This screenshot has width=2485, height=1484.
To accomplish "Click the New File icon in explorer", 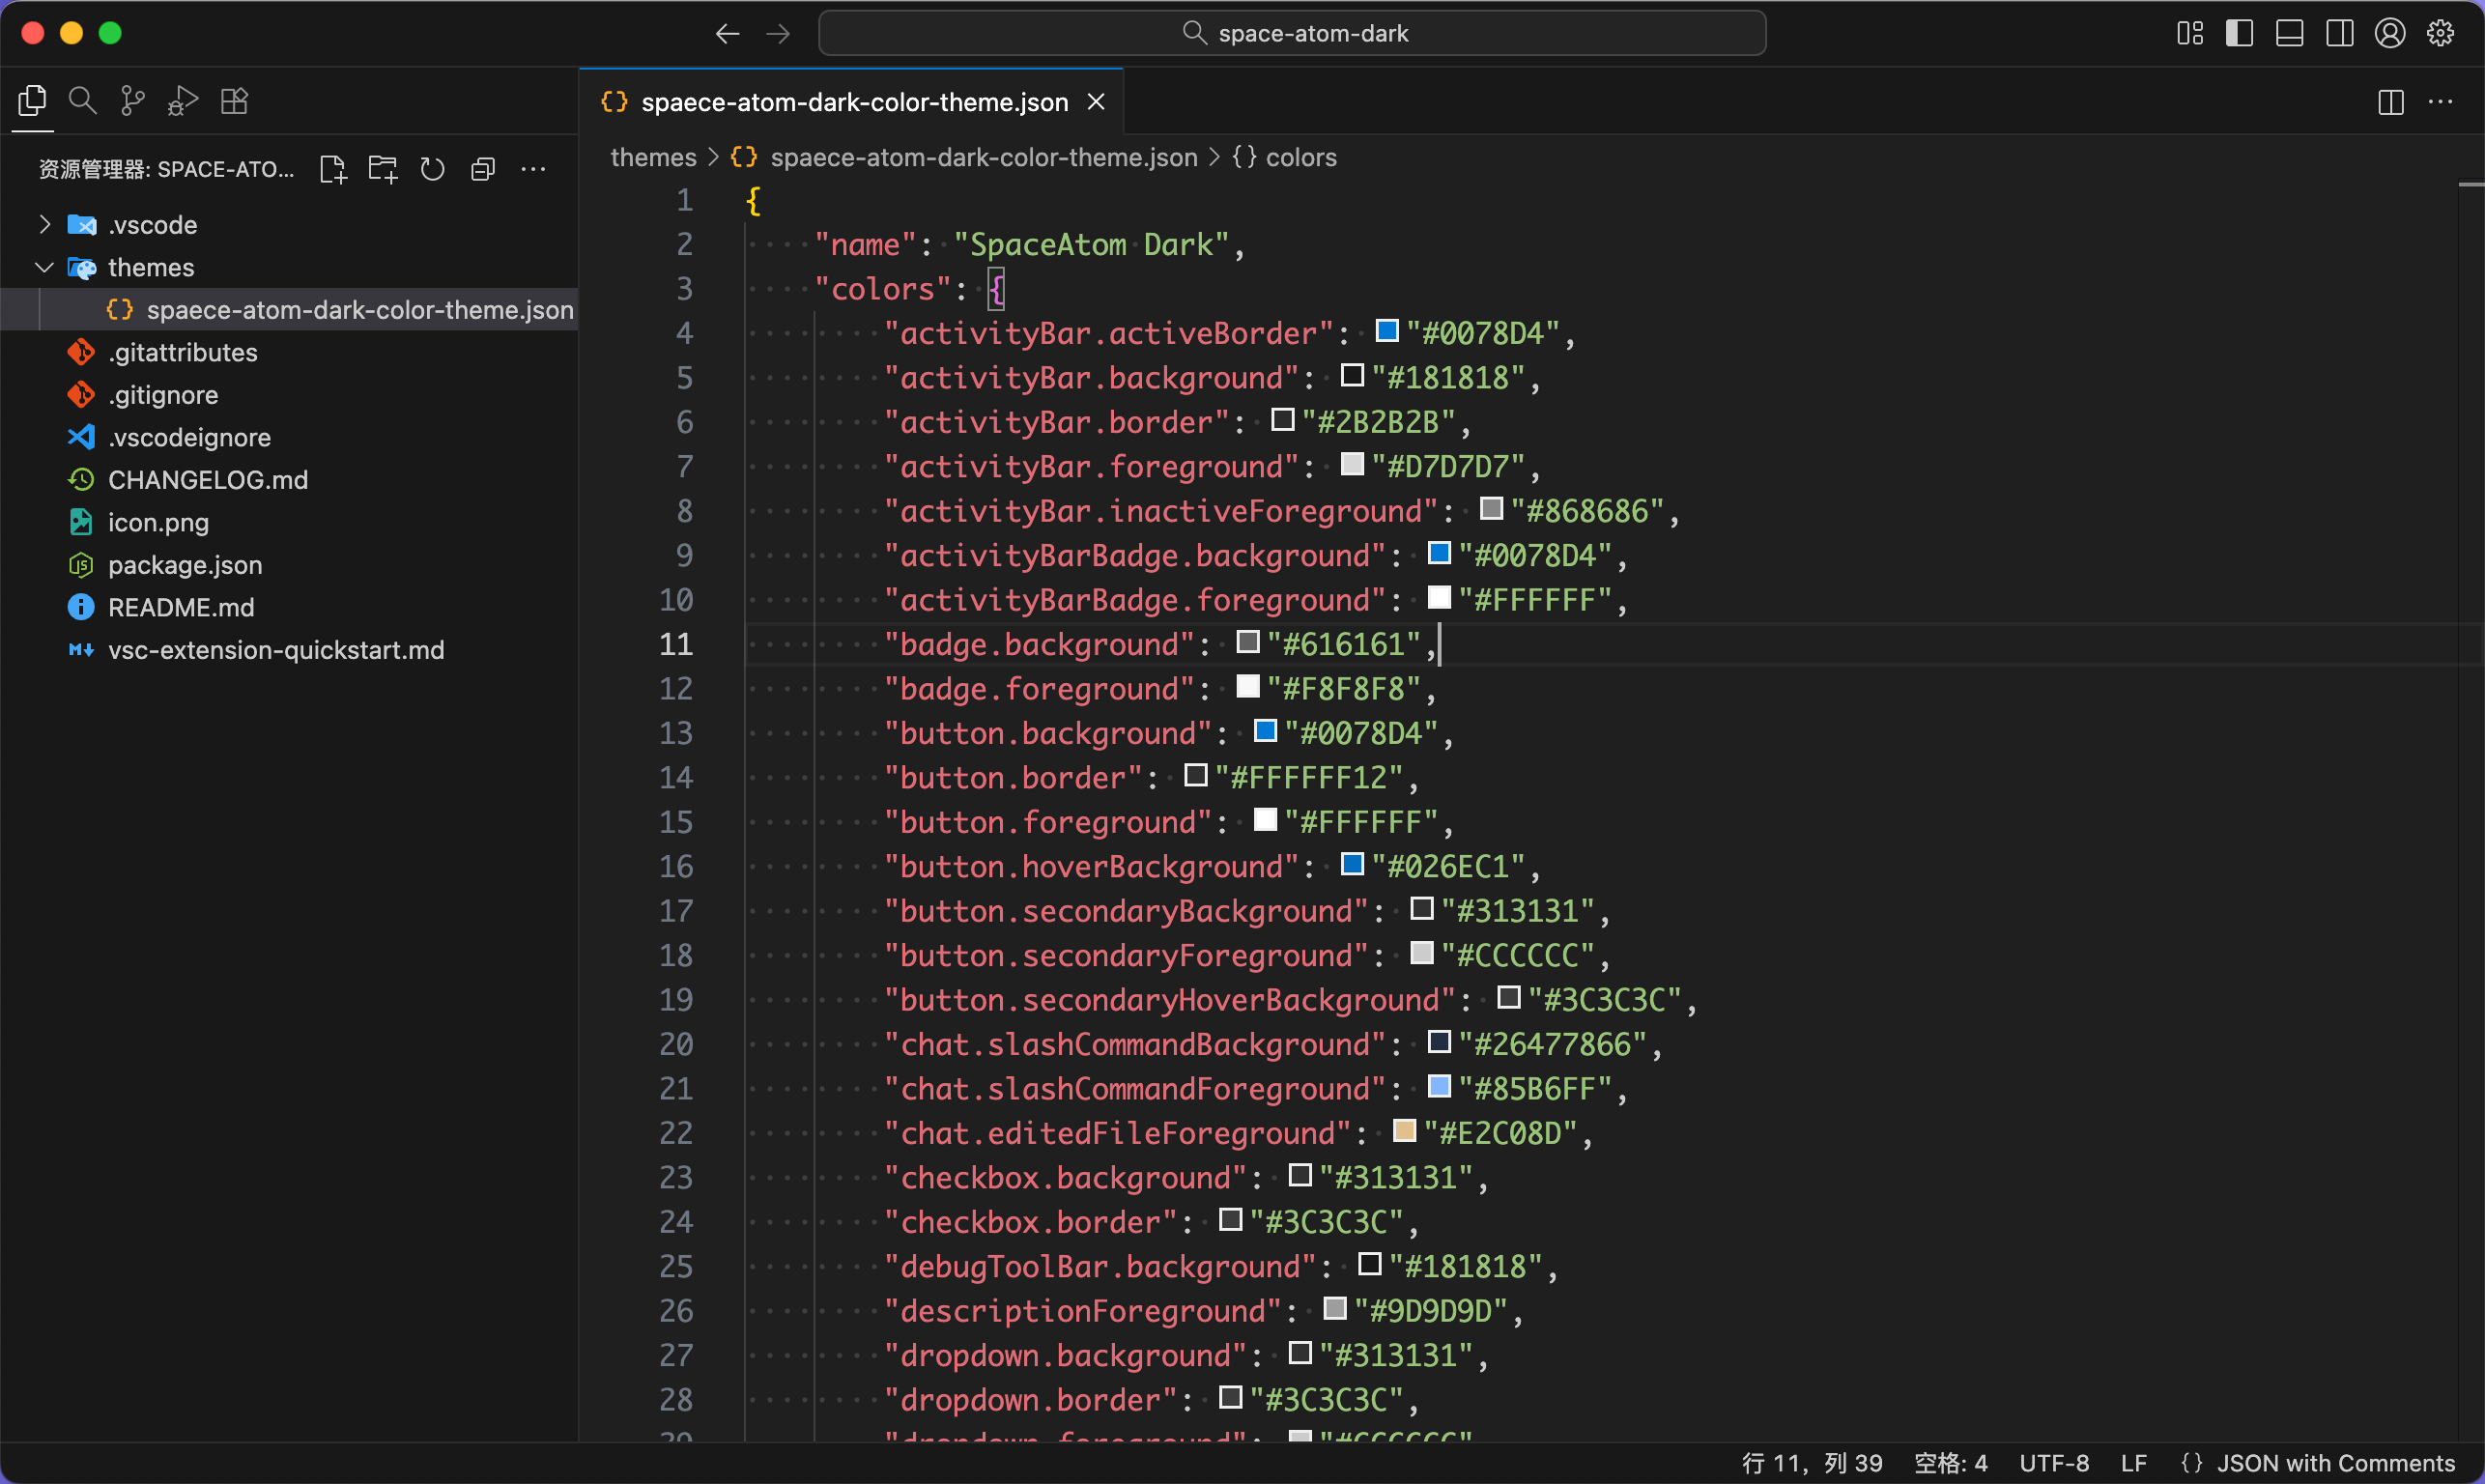I will [x=333, y=169].
